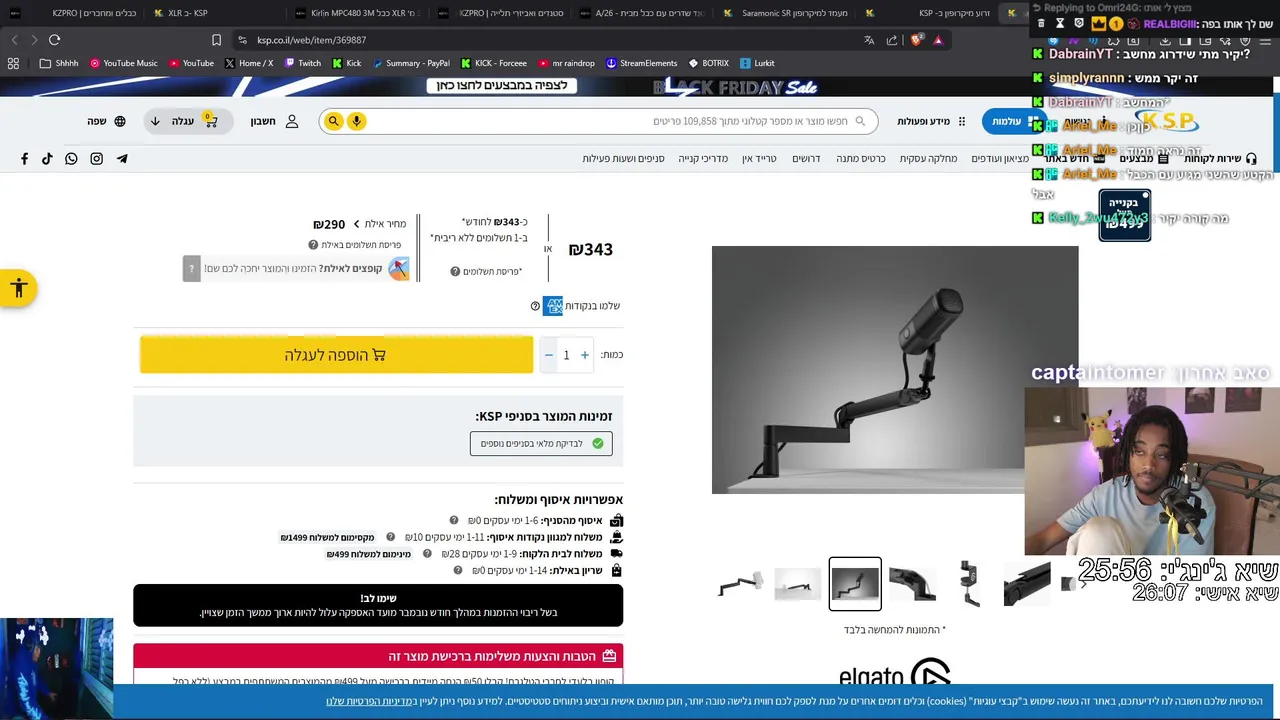
Task: Open the privacy policy link in cookie bar
Action: pos(370,702)
